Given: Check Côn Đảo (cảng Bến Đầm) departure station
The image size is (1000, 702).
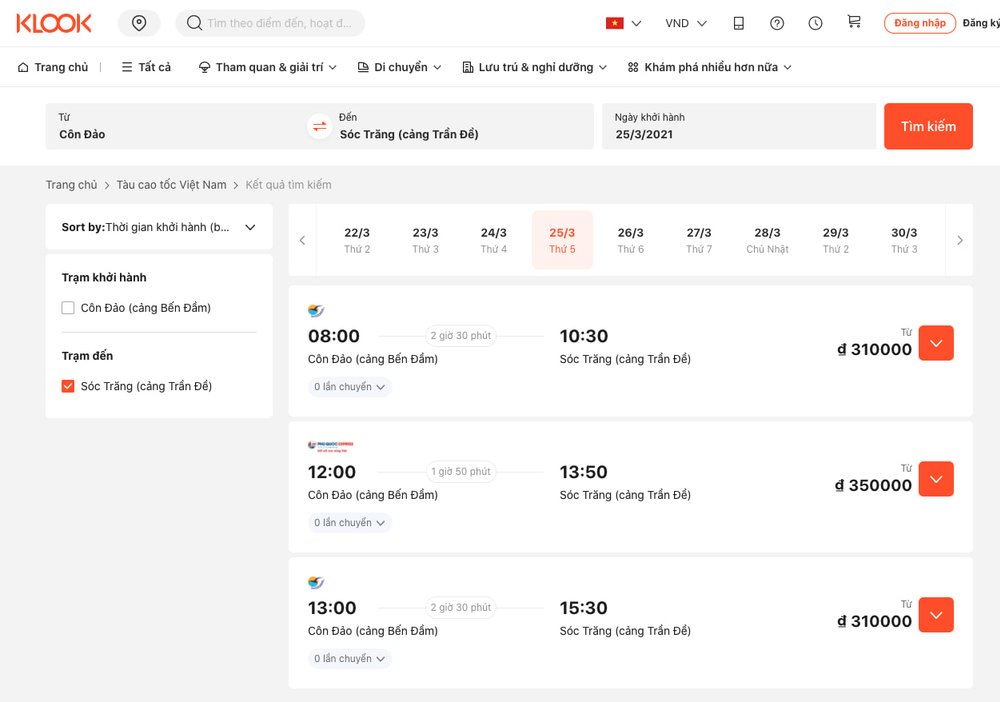Looking at the screenshot, I should [x=68, y=308].
